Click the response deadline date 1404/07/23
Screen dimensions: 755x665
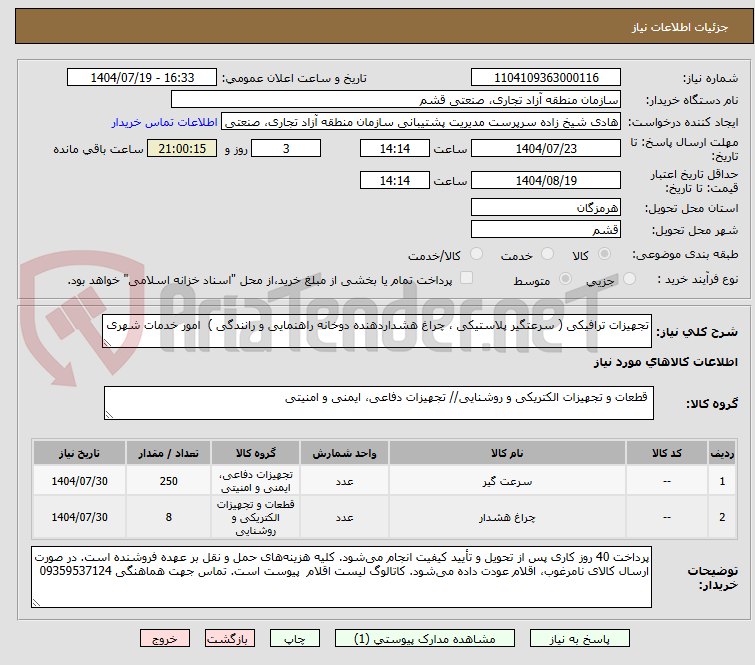[x=546, y=148]
